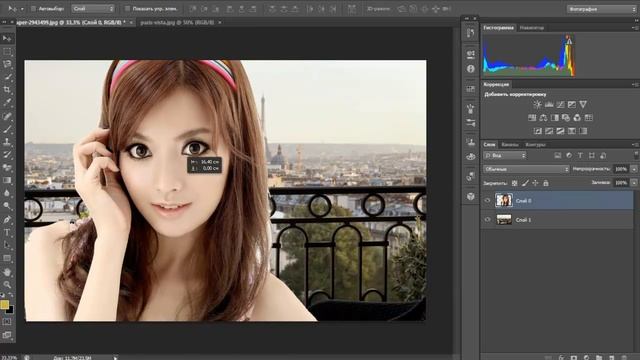The width and height of the screenshot is (640, 360).
Task: Click the Заливка 100% field
Action: 622,183
